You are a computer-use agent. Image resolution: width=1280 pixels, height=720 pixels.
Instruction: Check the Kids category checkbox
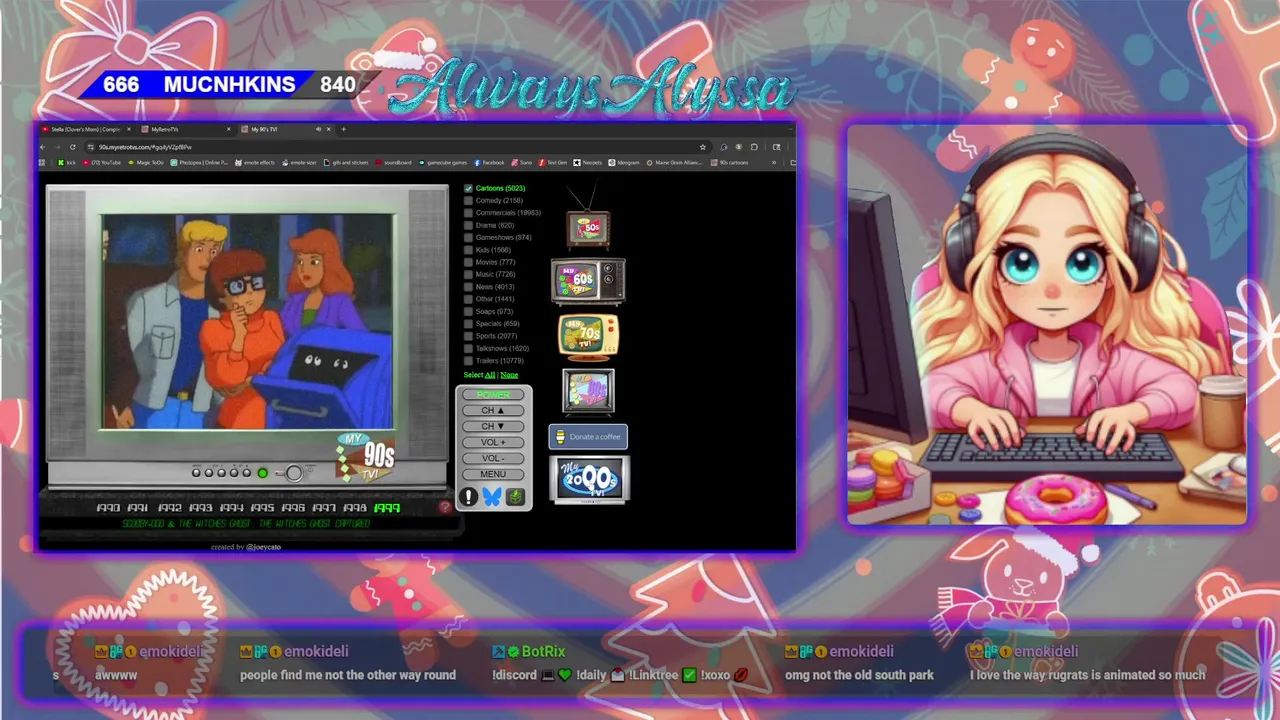coord(468,250)
